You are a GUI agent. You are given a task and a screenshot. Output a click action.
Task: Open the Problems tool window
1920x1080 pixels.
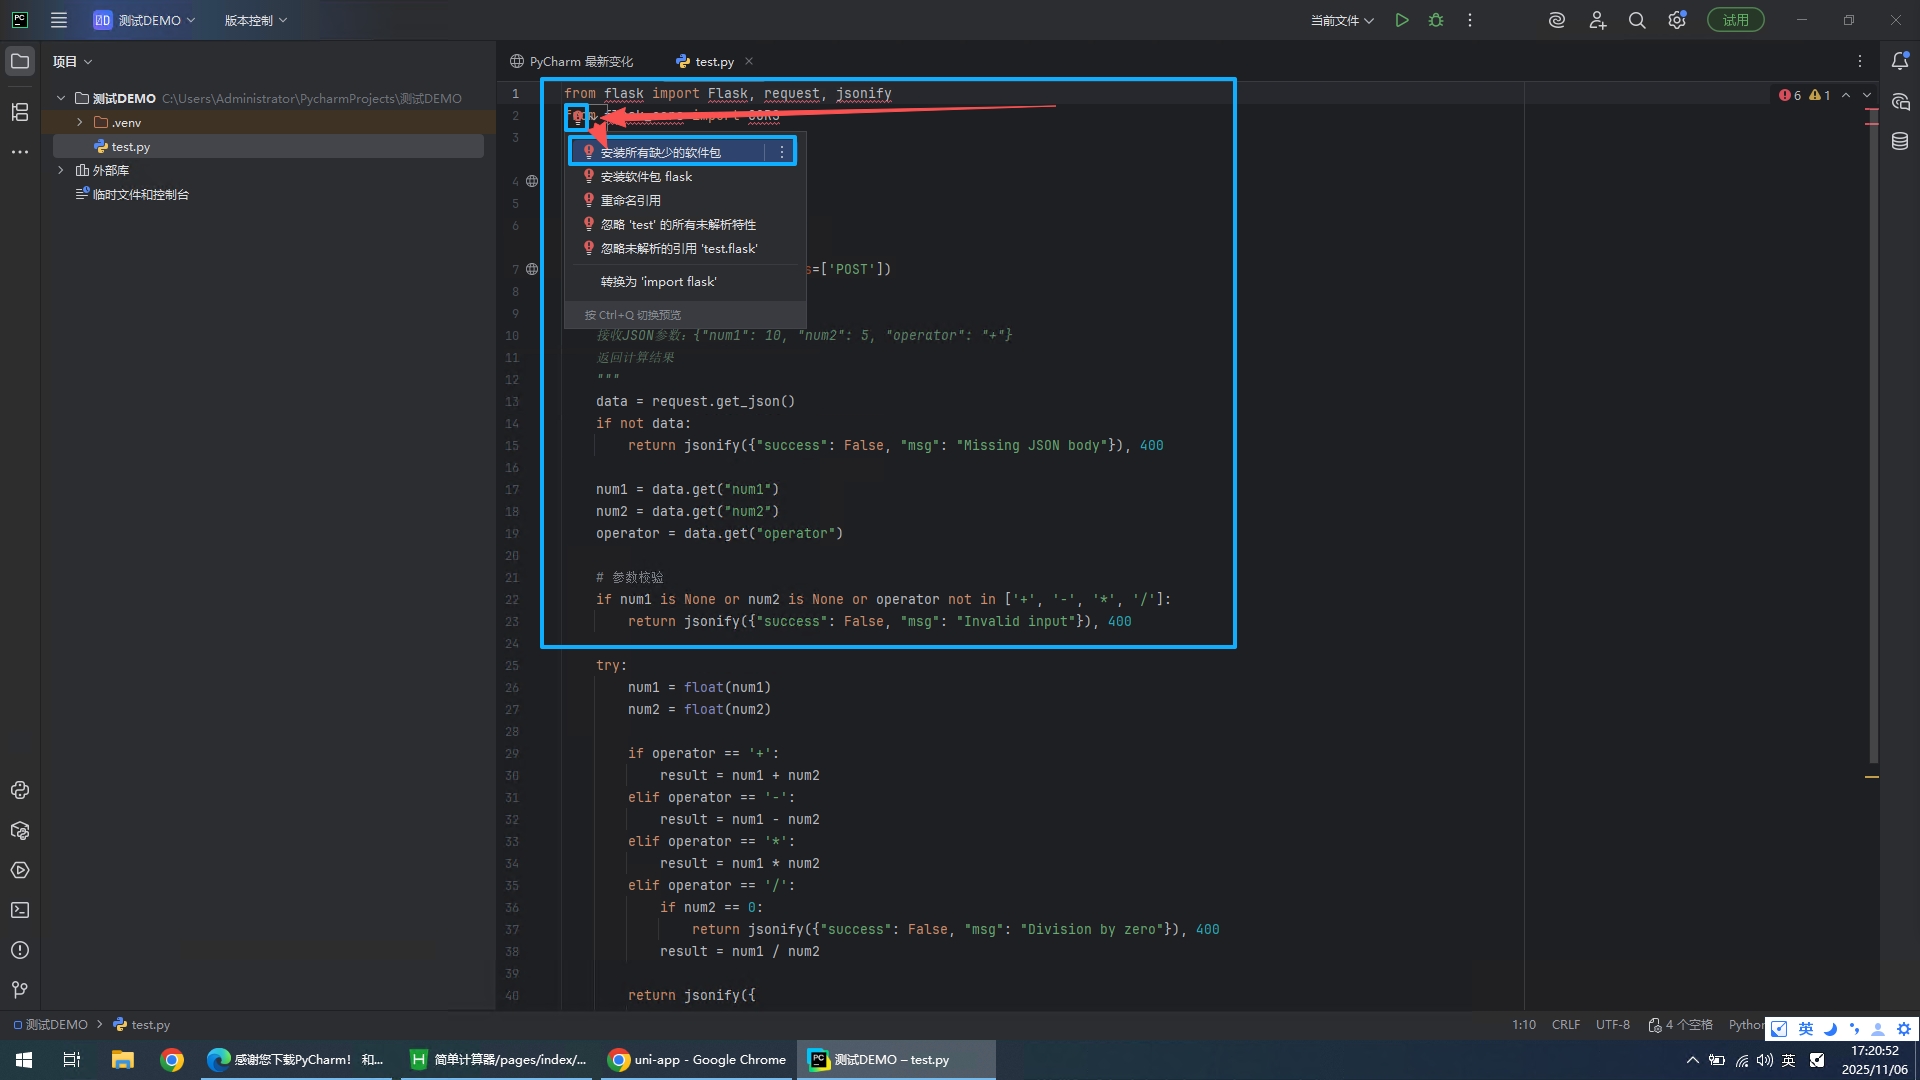point(20,950)
